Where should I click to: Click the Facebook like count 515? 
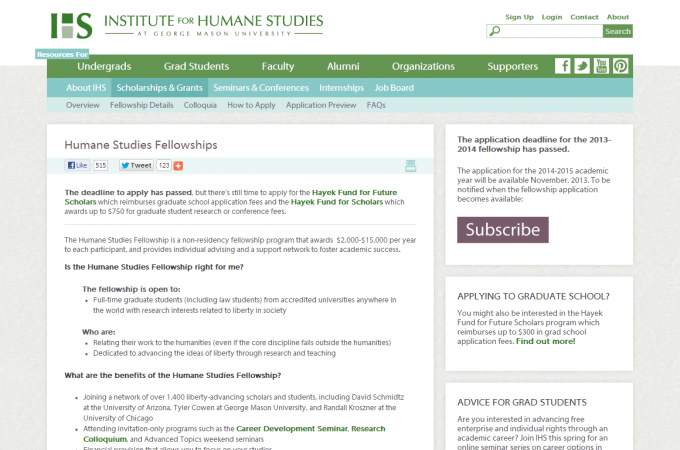point(101,165)
